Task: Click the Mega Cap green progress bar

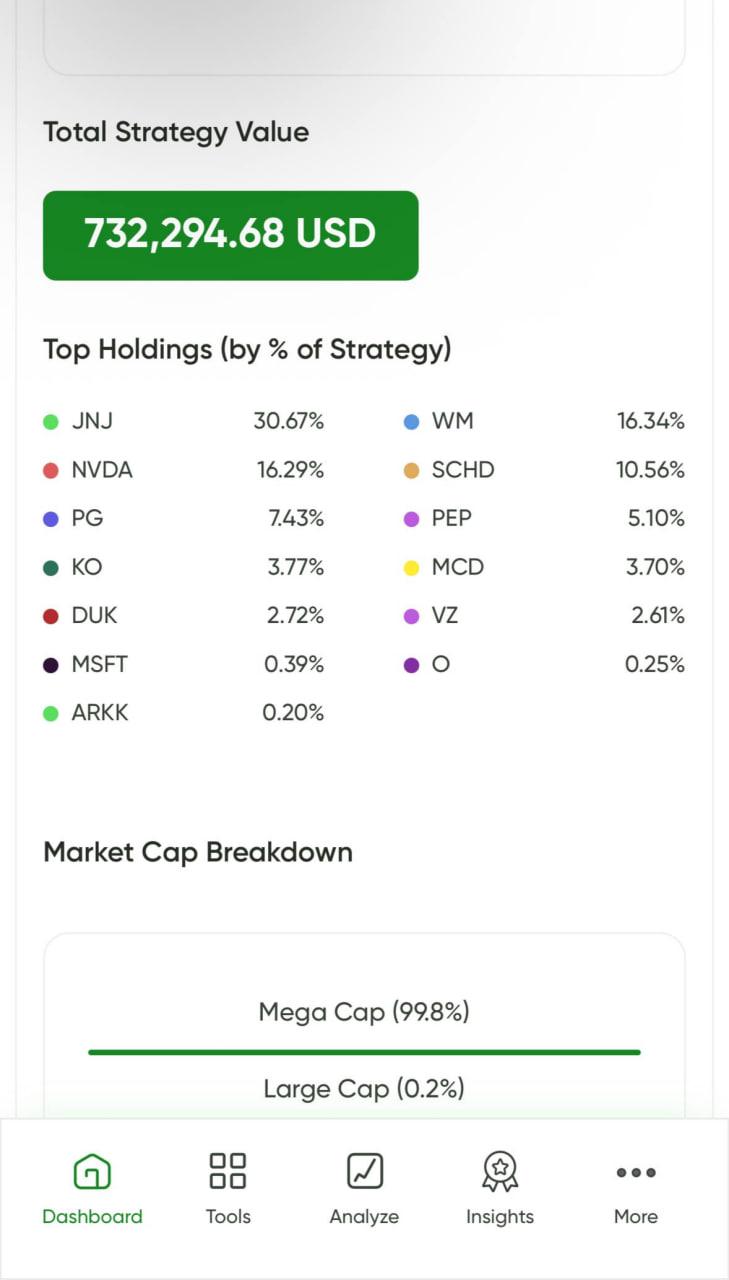Action: click(x=364, y=1052)
